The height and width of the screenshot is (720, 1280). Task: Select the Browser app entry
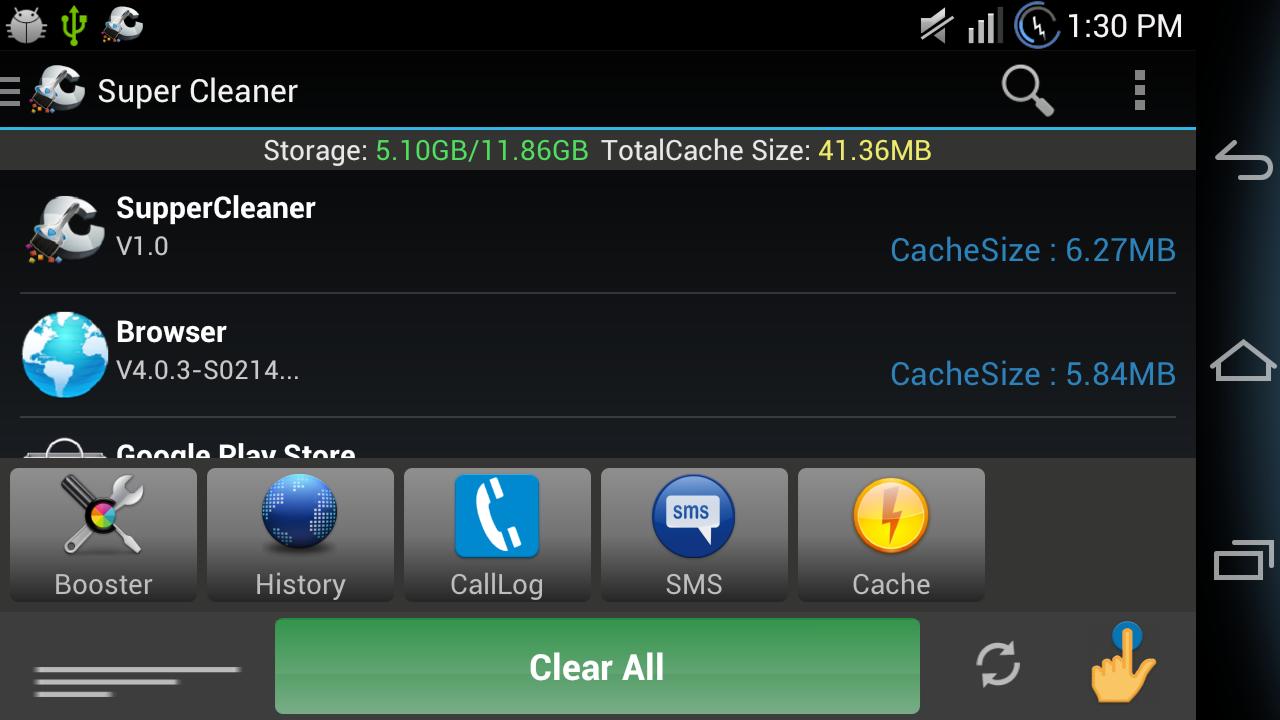(x=598, y=355)
